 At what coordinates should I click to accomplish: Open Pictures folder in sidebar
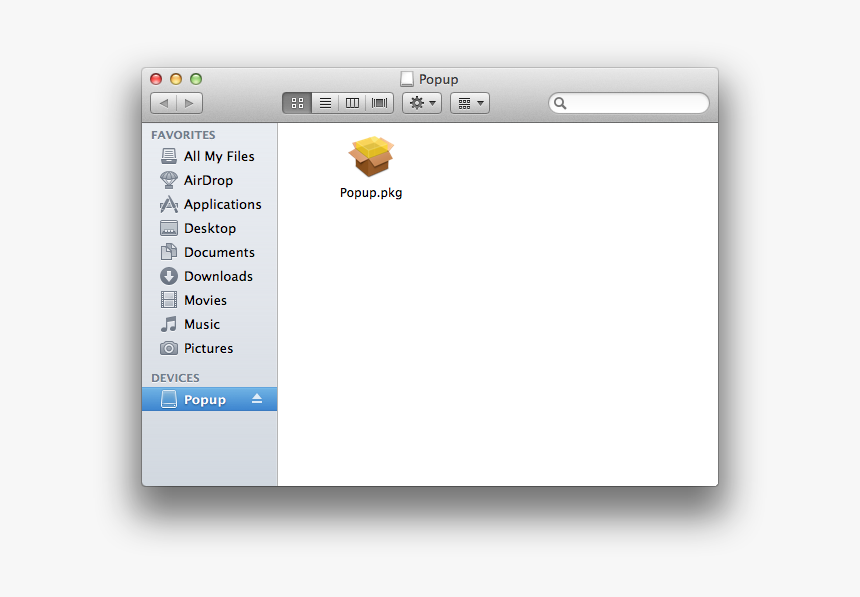click(210, 348)
